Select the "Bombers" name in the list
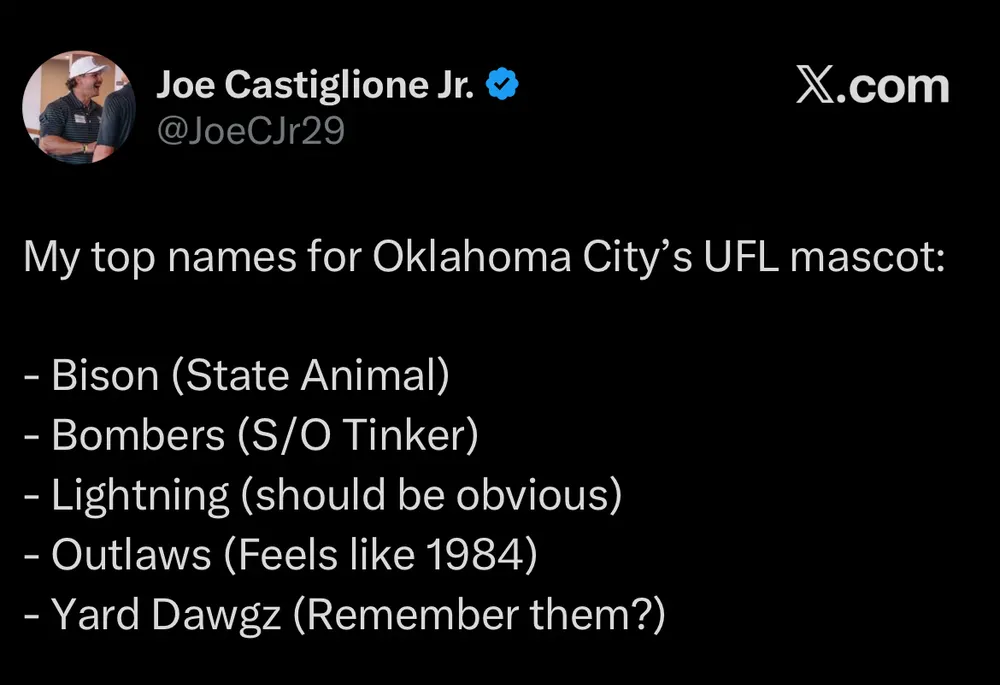This screenshot has height=685, width=1000. point(136,435)
